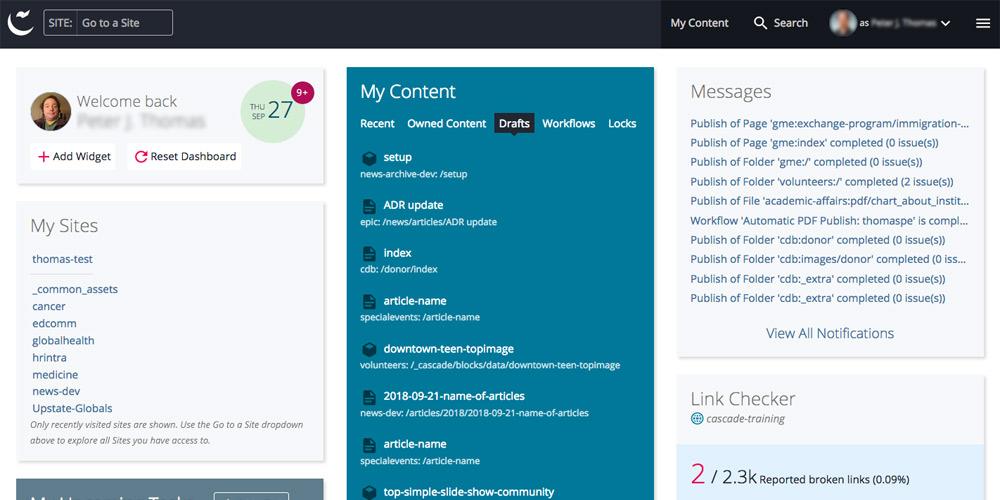
Task: Open message Publish of Folder 'cdb:images/donor'
Action: tap(829, 259)
